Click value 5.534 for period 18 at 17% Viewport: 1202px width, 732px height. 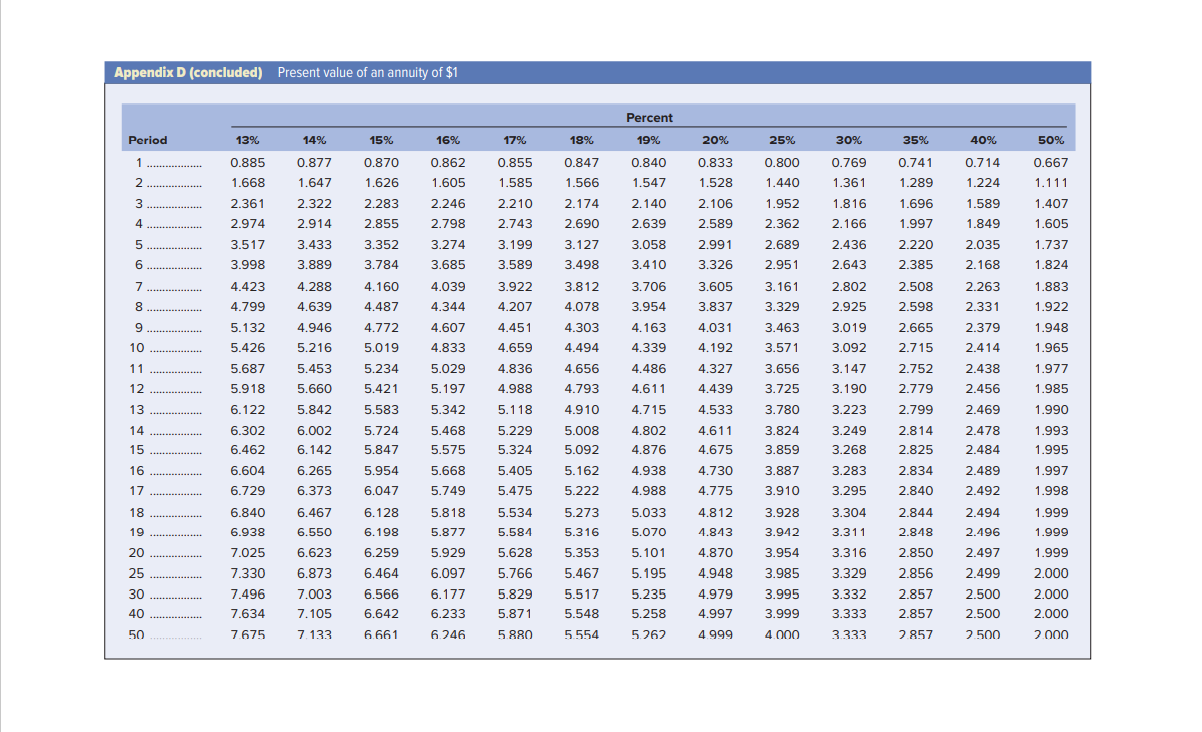(515, 513)
